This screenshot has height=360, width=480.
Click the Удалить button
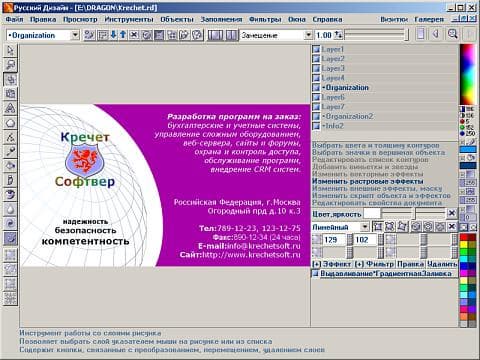(442, 264)
